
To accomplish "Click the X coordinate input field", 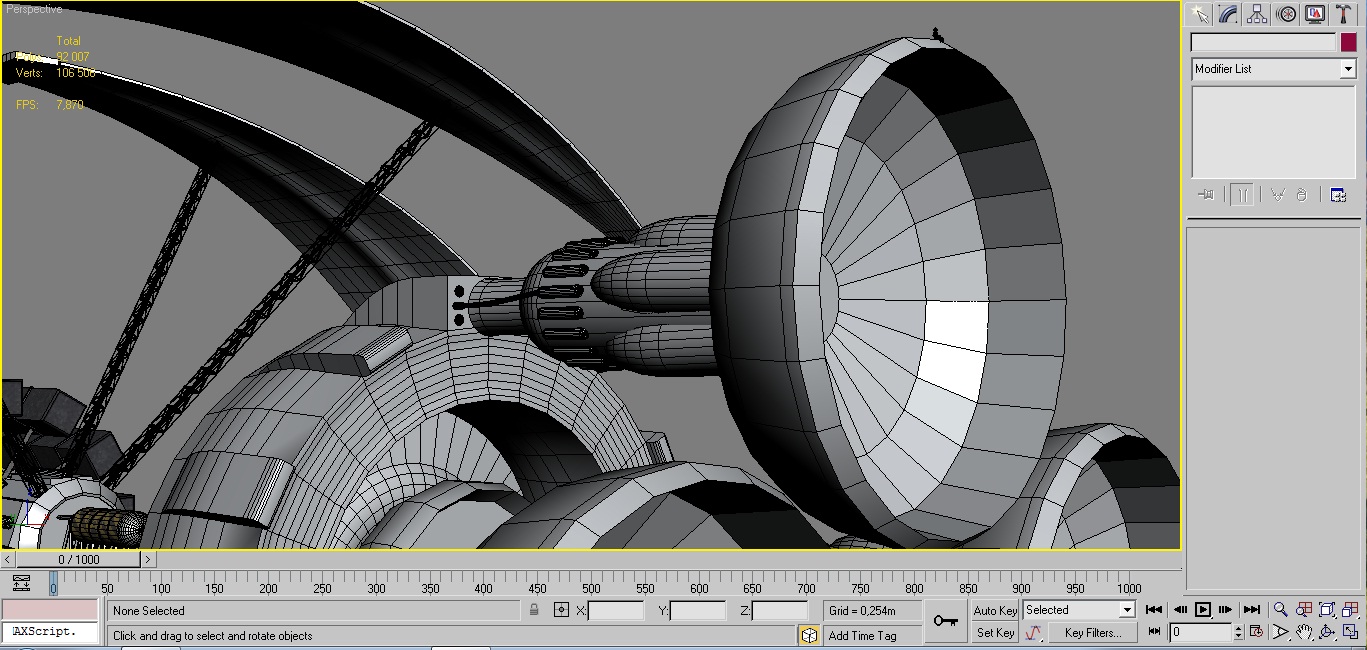I will click(615, 611).
